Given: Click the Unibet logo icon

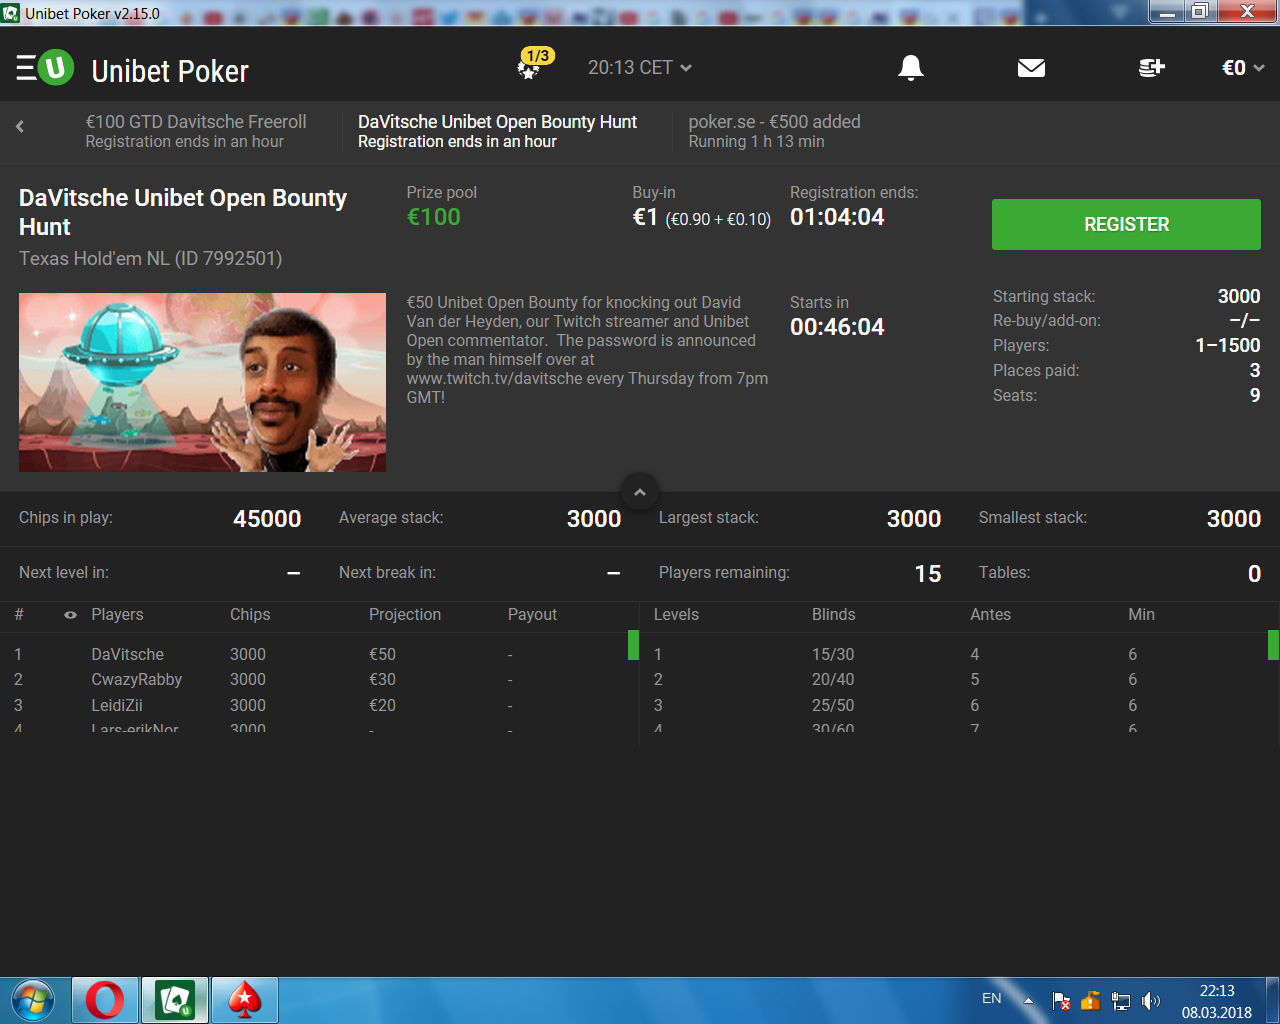Looking at the screenshot, I should pyautogui.click(x=56, y=67).
